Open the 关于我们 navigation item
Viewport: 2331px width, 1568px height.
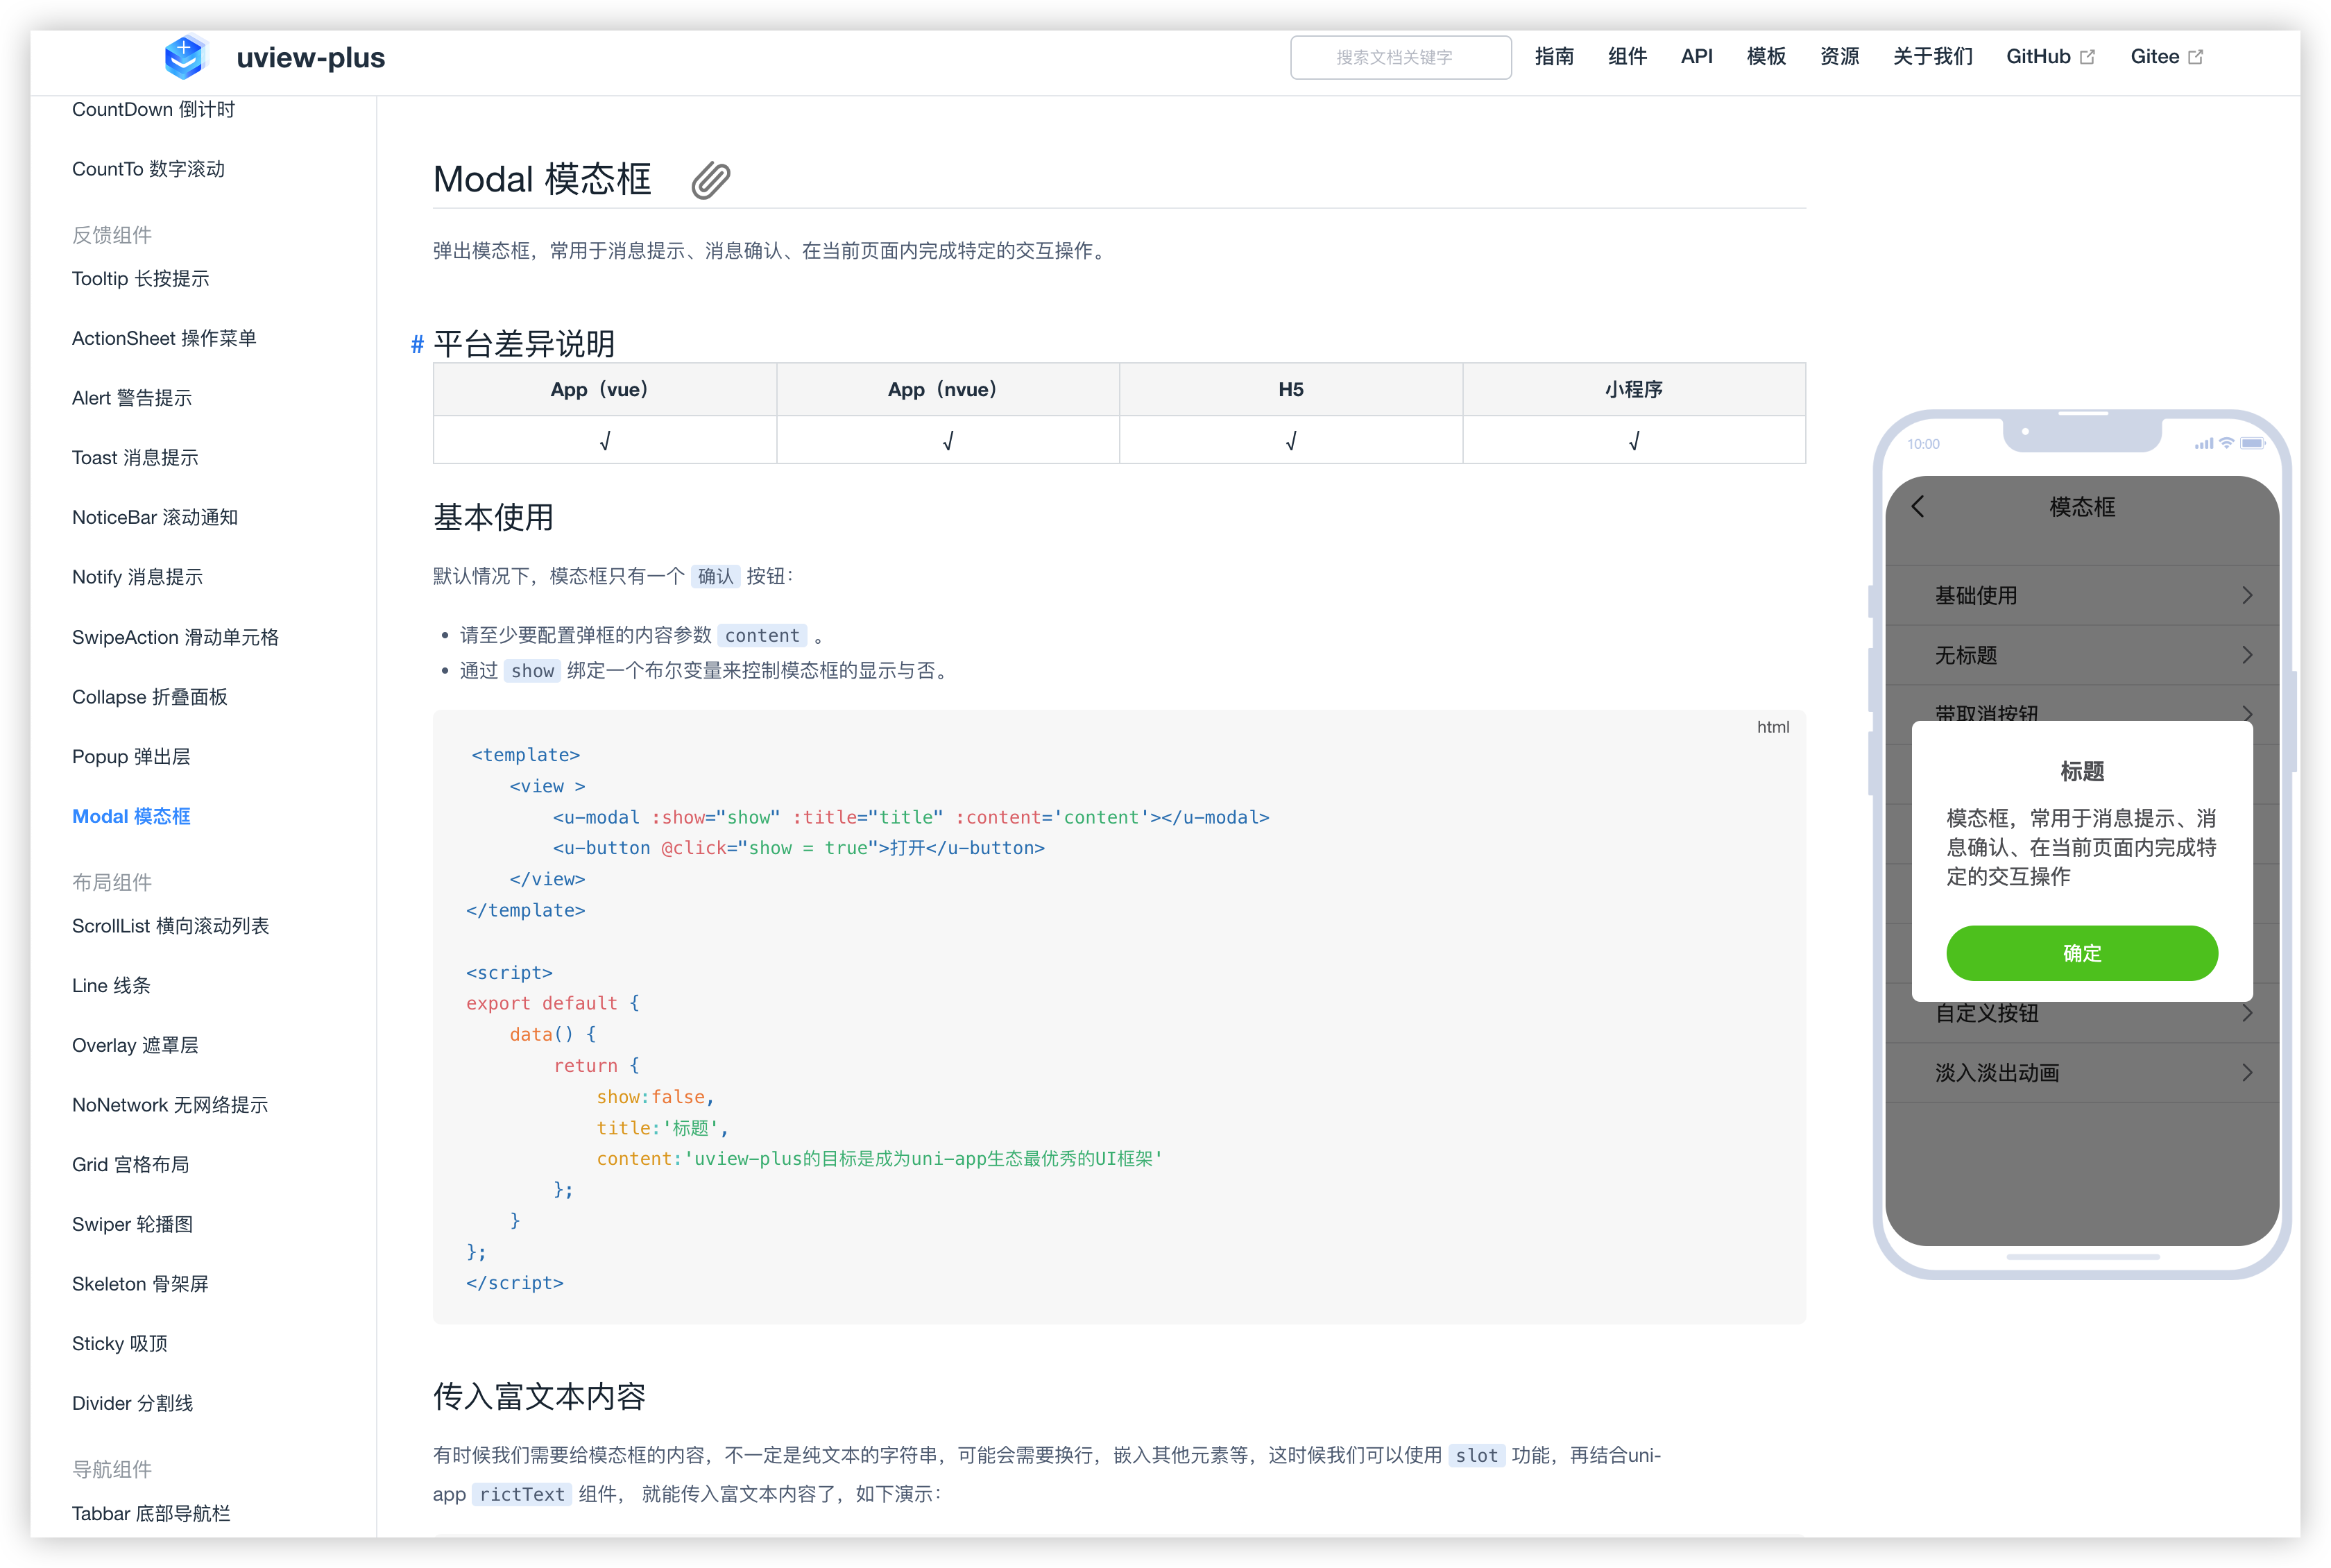click(1932, 57)
